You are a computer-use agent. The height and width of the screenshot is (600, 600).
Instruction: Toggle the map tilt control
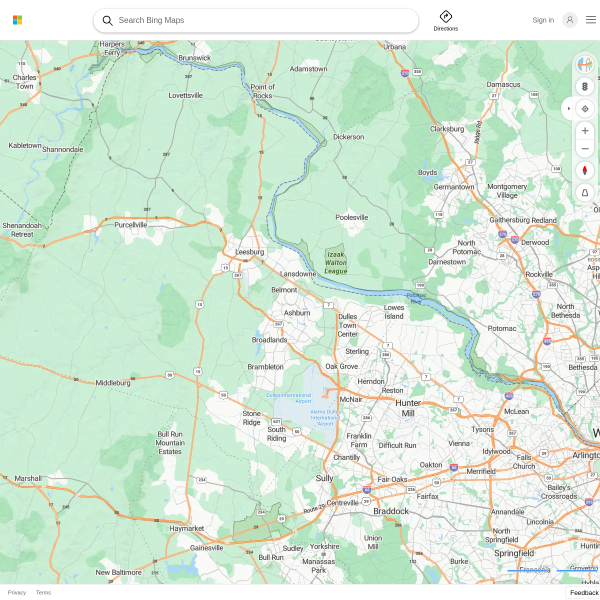[585, 193]
